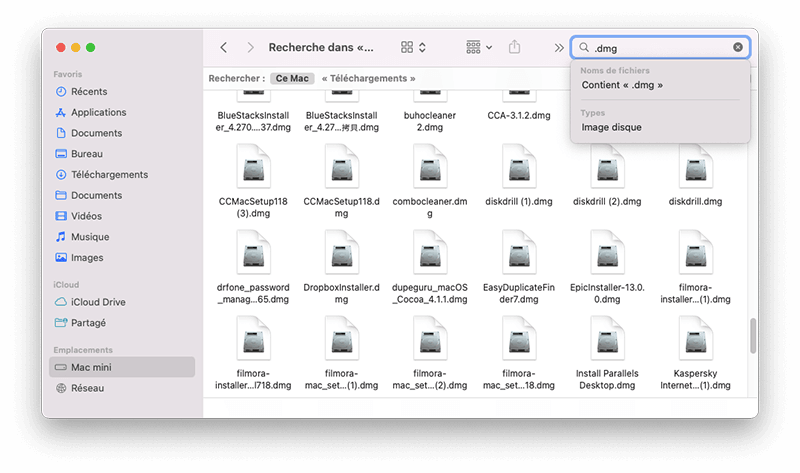Select the filmora-mac_set...(2).dmg file icon
Image resolution: width=800 pixels, height=473 pixels.
430,338
